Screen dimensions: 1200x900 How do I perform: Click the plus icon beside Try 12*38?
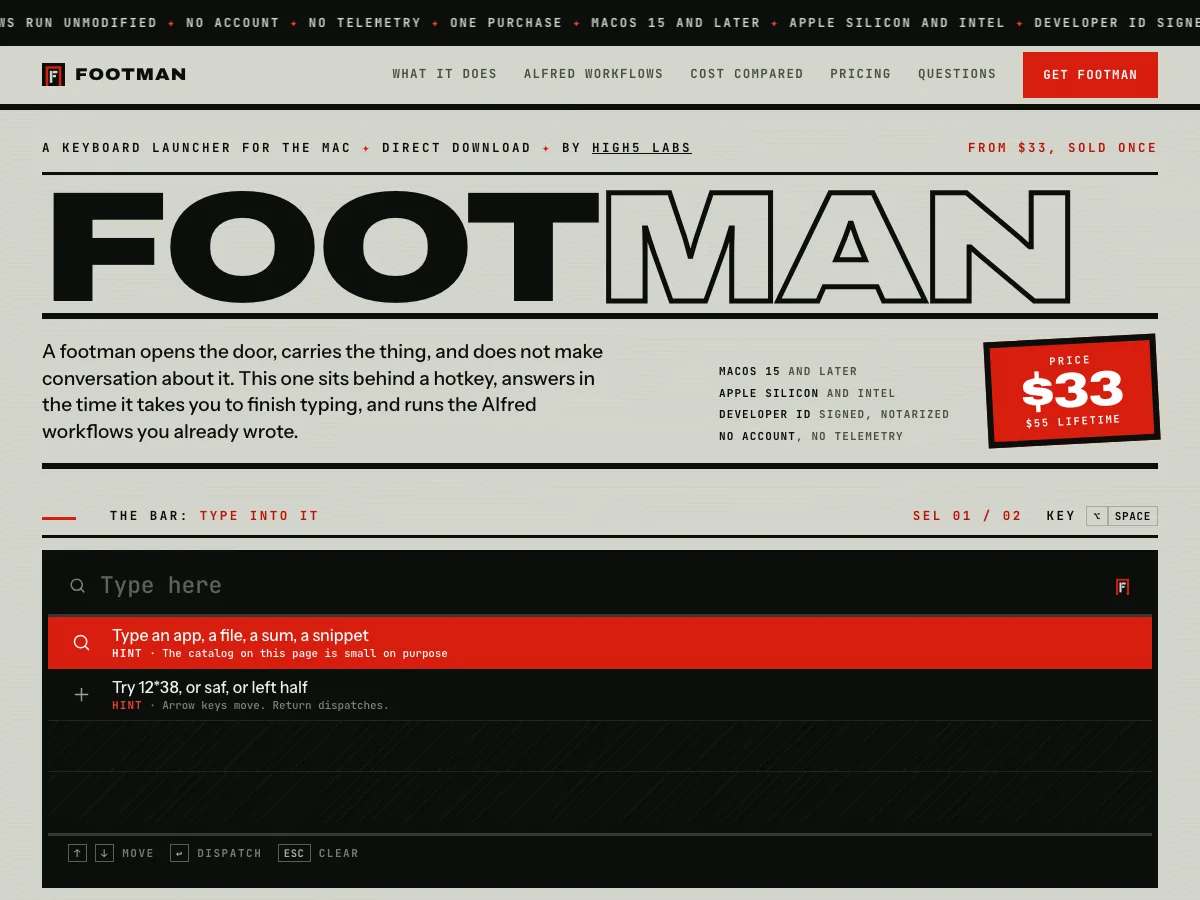tap(82, 694)
